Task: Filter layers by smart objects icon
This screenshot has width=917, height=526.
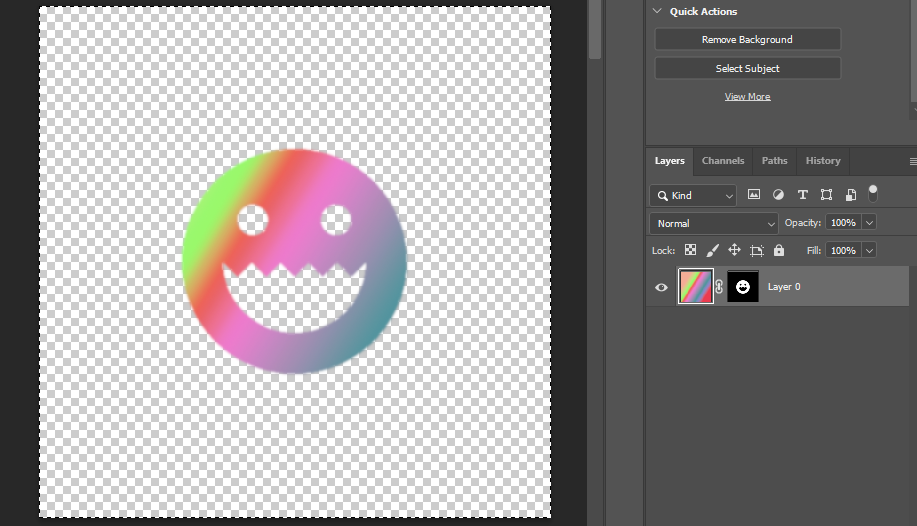Action: coord(851,195)
